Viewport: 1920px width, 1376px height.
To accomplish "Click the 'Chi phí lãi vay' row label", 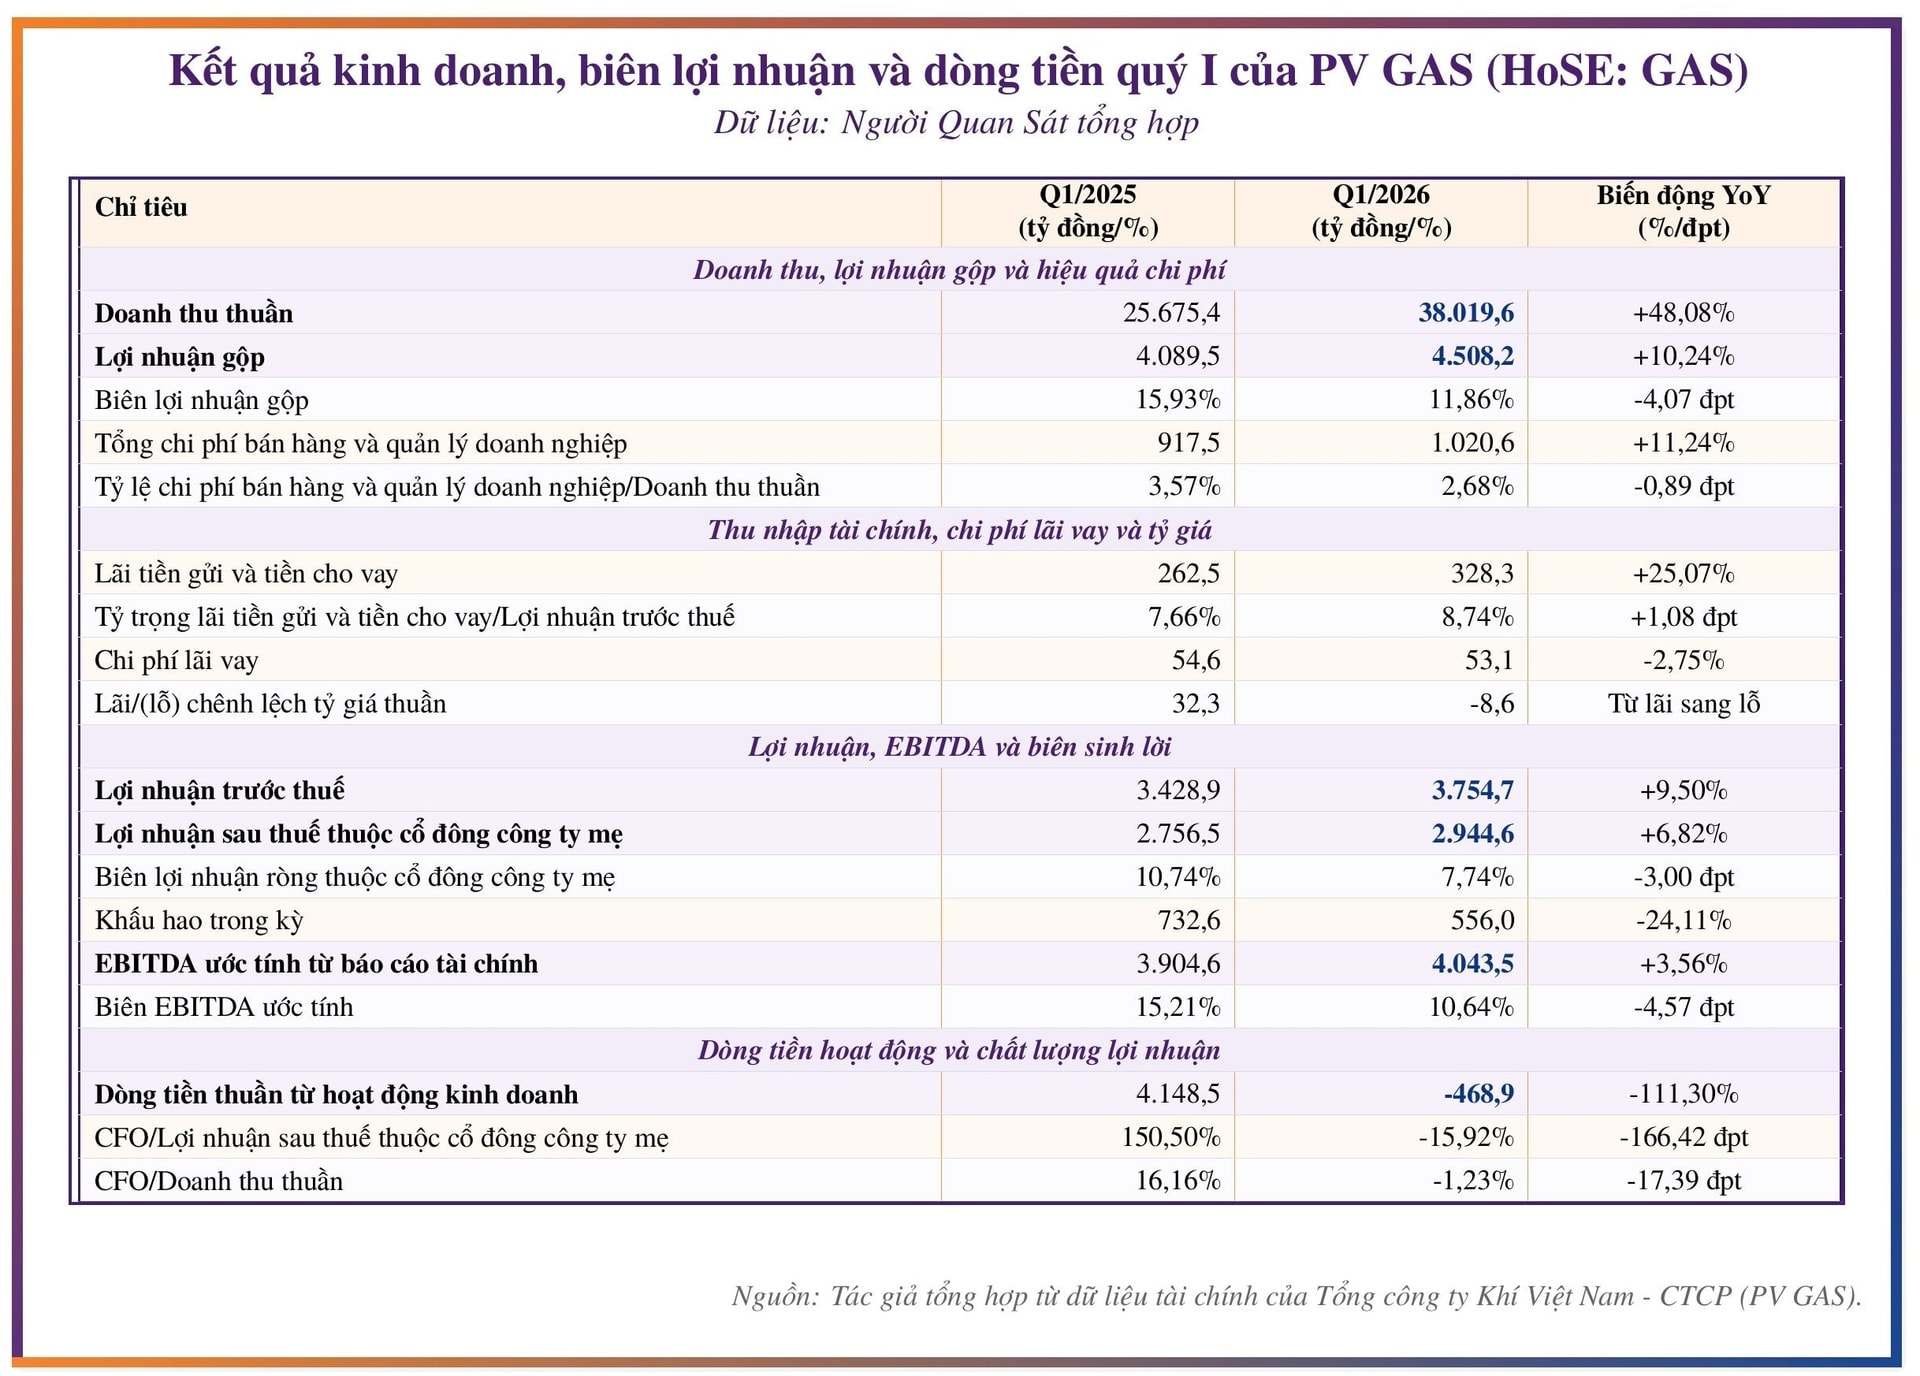I will click(177, 660).
